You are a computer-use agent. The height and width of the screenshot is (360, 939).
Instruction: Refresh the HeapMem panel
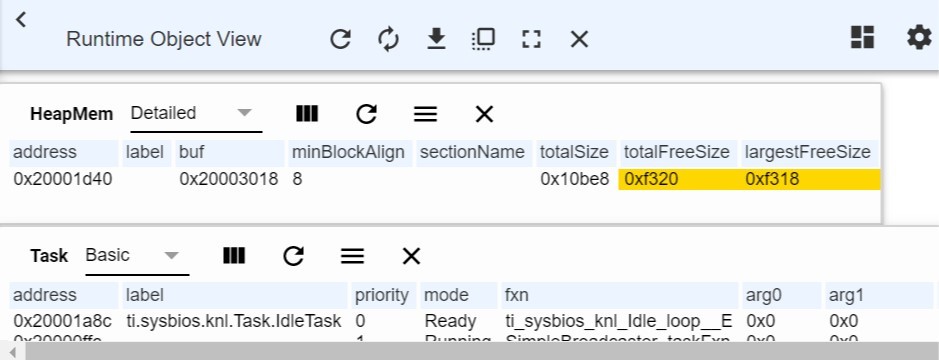pos(366,113)
